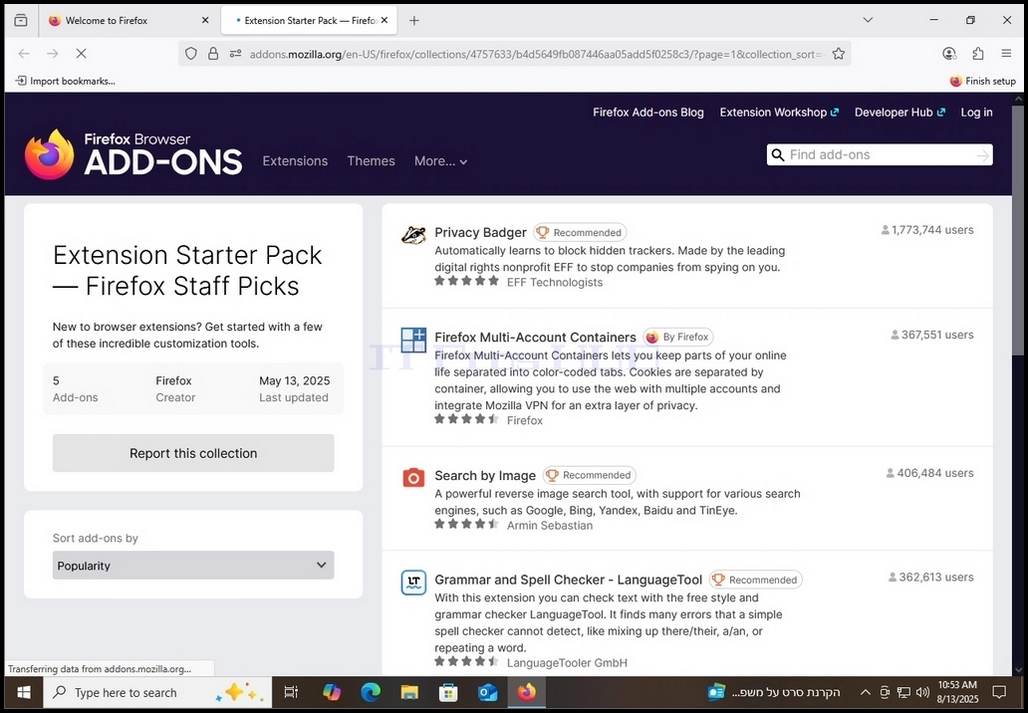The height and width of the screenshot is (713, 1028).
Task: Stop loading the page
Action: (x=81, y=54)
